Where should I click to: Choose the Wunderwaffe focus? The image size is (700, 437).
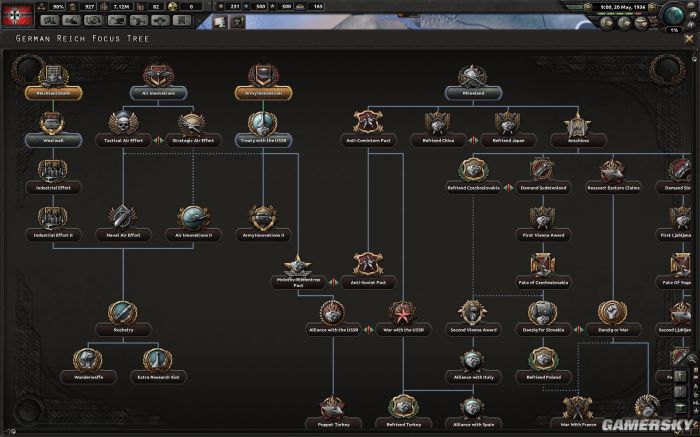click(x=88, y=367)
